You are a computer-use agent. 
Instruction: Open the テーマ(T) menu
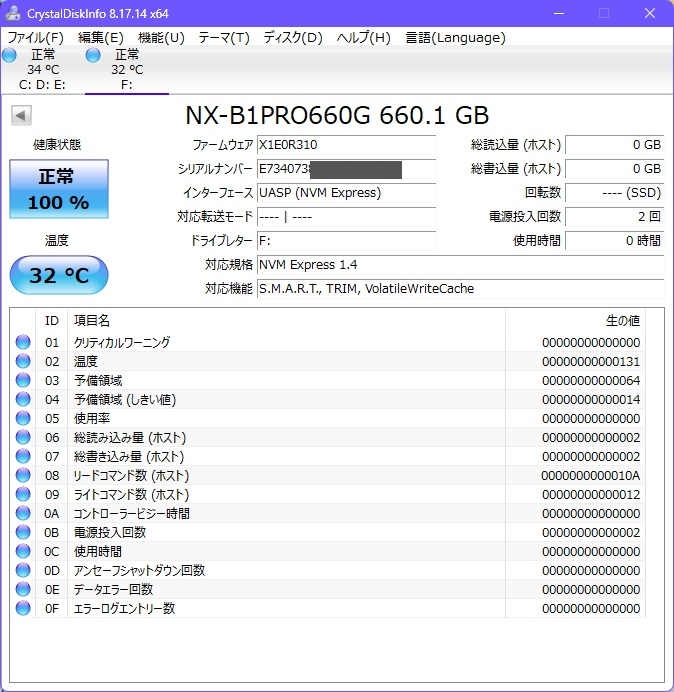pos(224,38)
